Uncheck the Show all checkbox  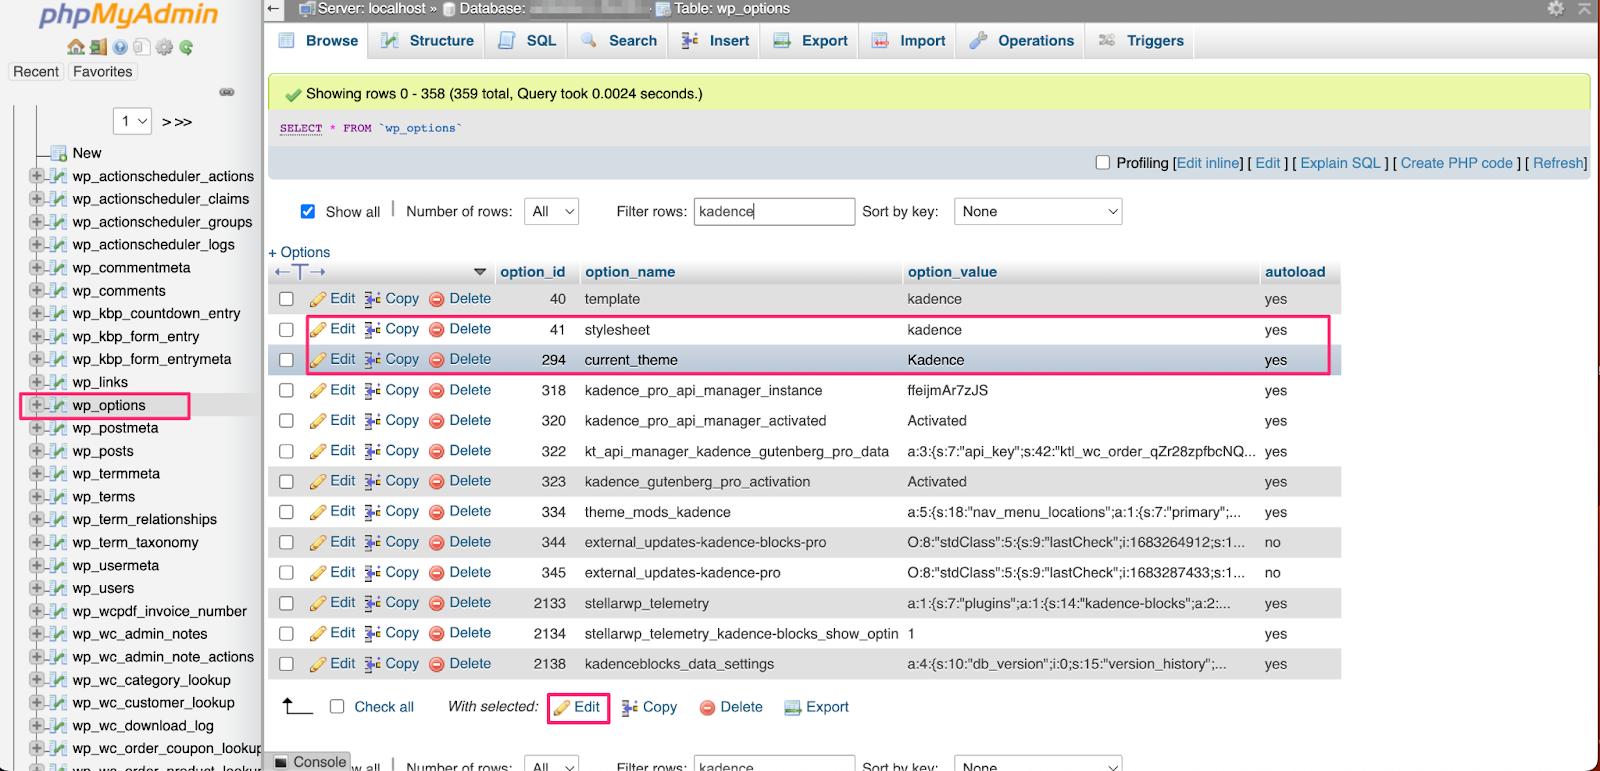click(x=308, y=211)
